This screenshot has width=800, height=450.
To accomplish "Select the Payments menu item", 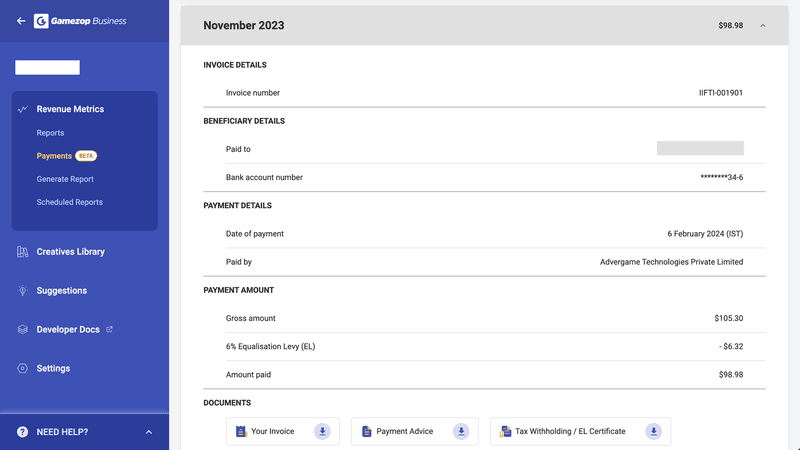I will [x=54, y=156].
